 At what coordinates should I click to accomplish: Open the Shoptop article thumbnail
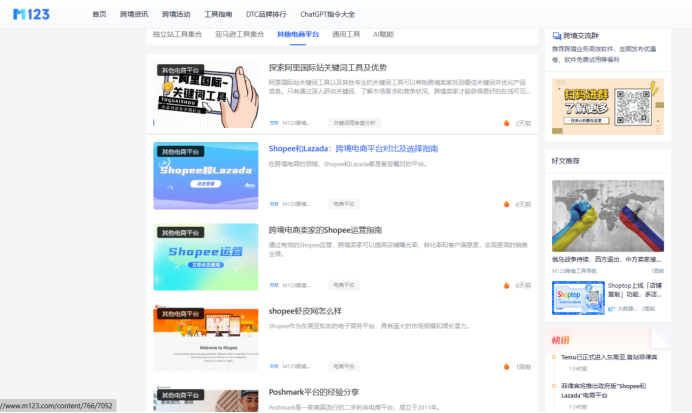click(578, 297)
